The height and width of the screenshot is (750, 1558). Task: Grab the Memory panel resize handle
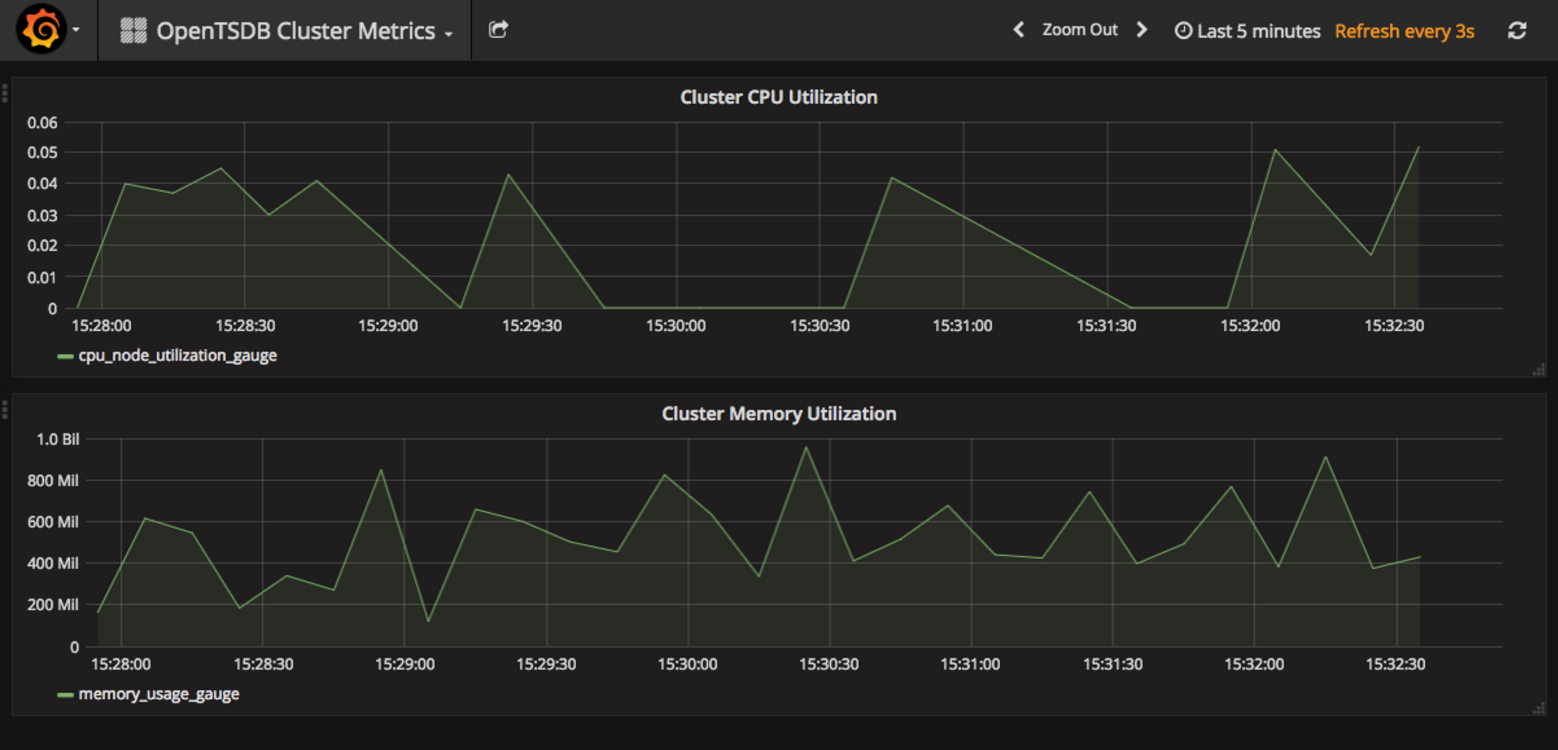tap(1538, 708)
